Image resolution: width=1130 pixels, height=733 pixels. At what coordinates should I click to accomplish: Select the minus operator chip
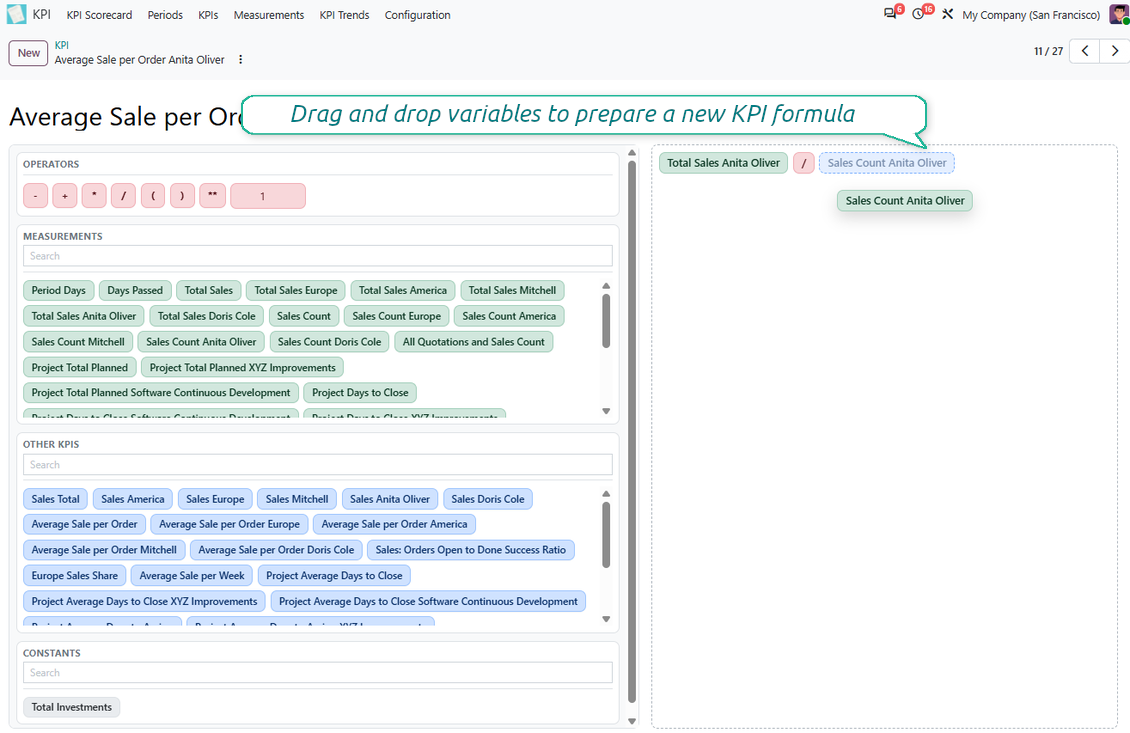pyautogui.click(x=35, y=196)
